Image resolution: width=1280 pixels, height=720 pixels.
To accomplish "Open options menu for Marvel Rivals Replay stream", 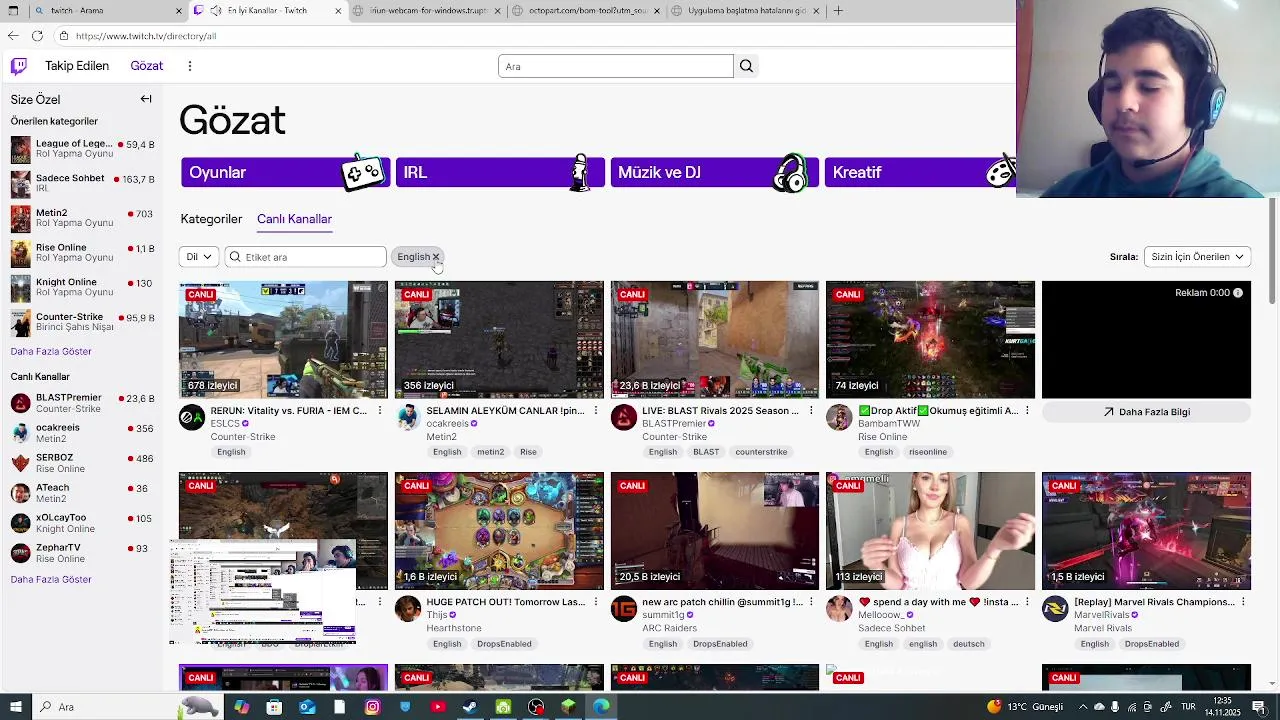I will 1244,602.
